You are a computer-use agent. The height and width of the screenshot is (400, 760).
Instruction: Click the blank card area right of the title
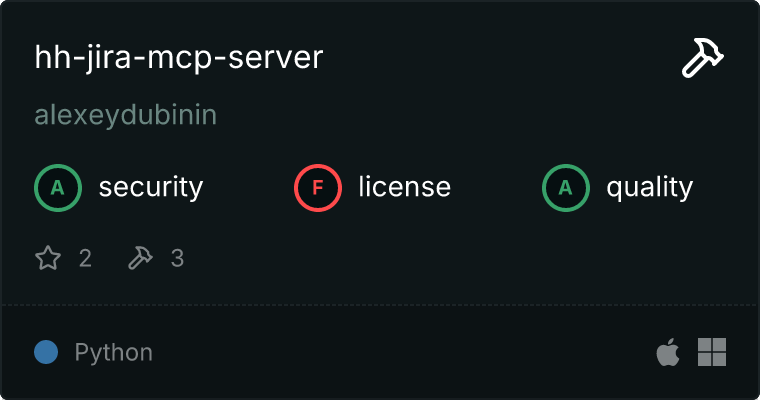(x=500, y=58)
